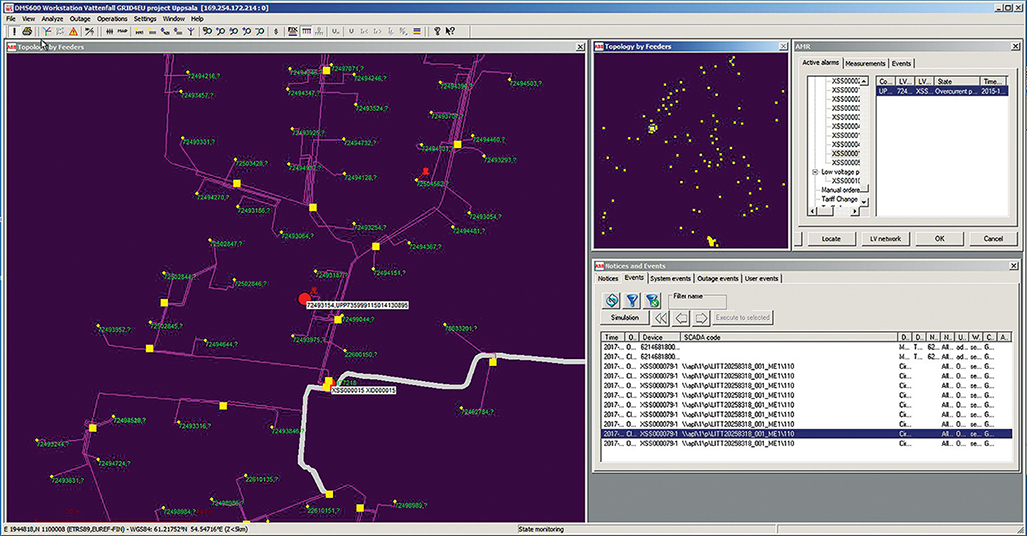Screen dimensions: 1027x536
Task: Click the right step arrow in Events
Action: coord(701,318)
